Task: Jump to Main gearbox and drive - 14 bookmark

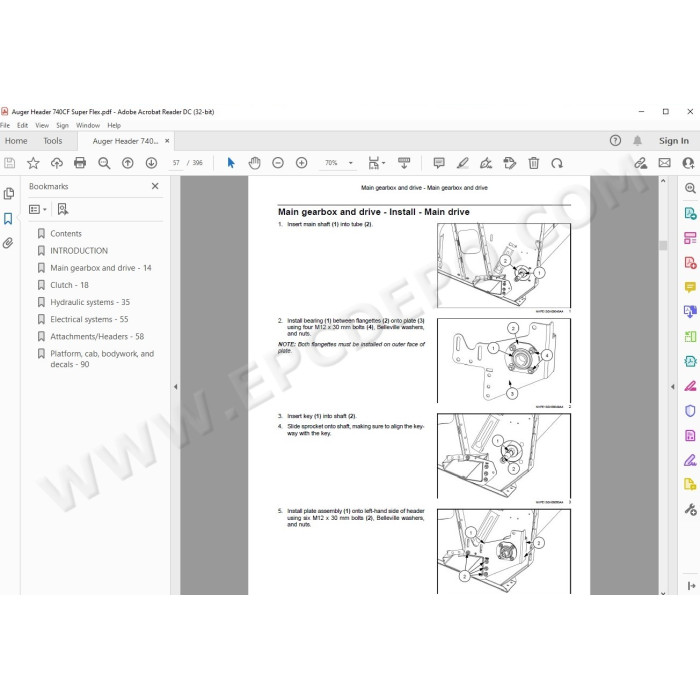Action: 100,268
